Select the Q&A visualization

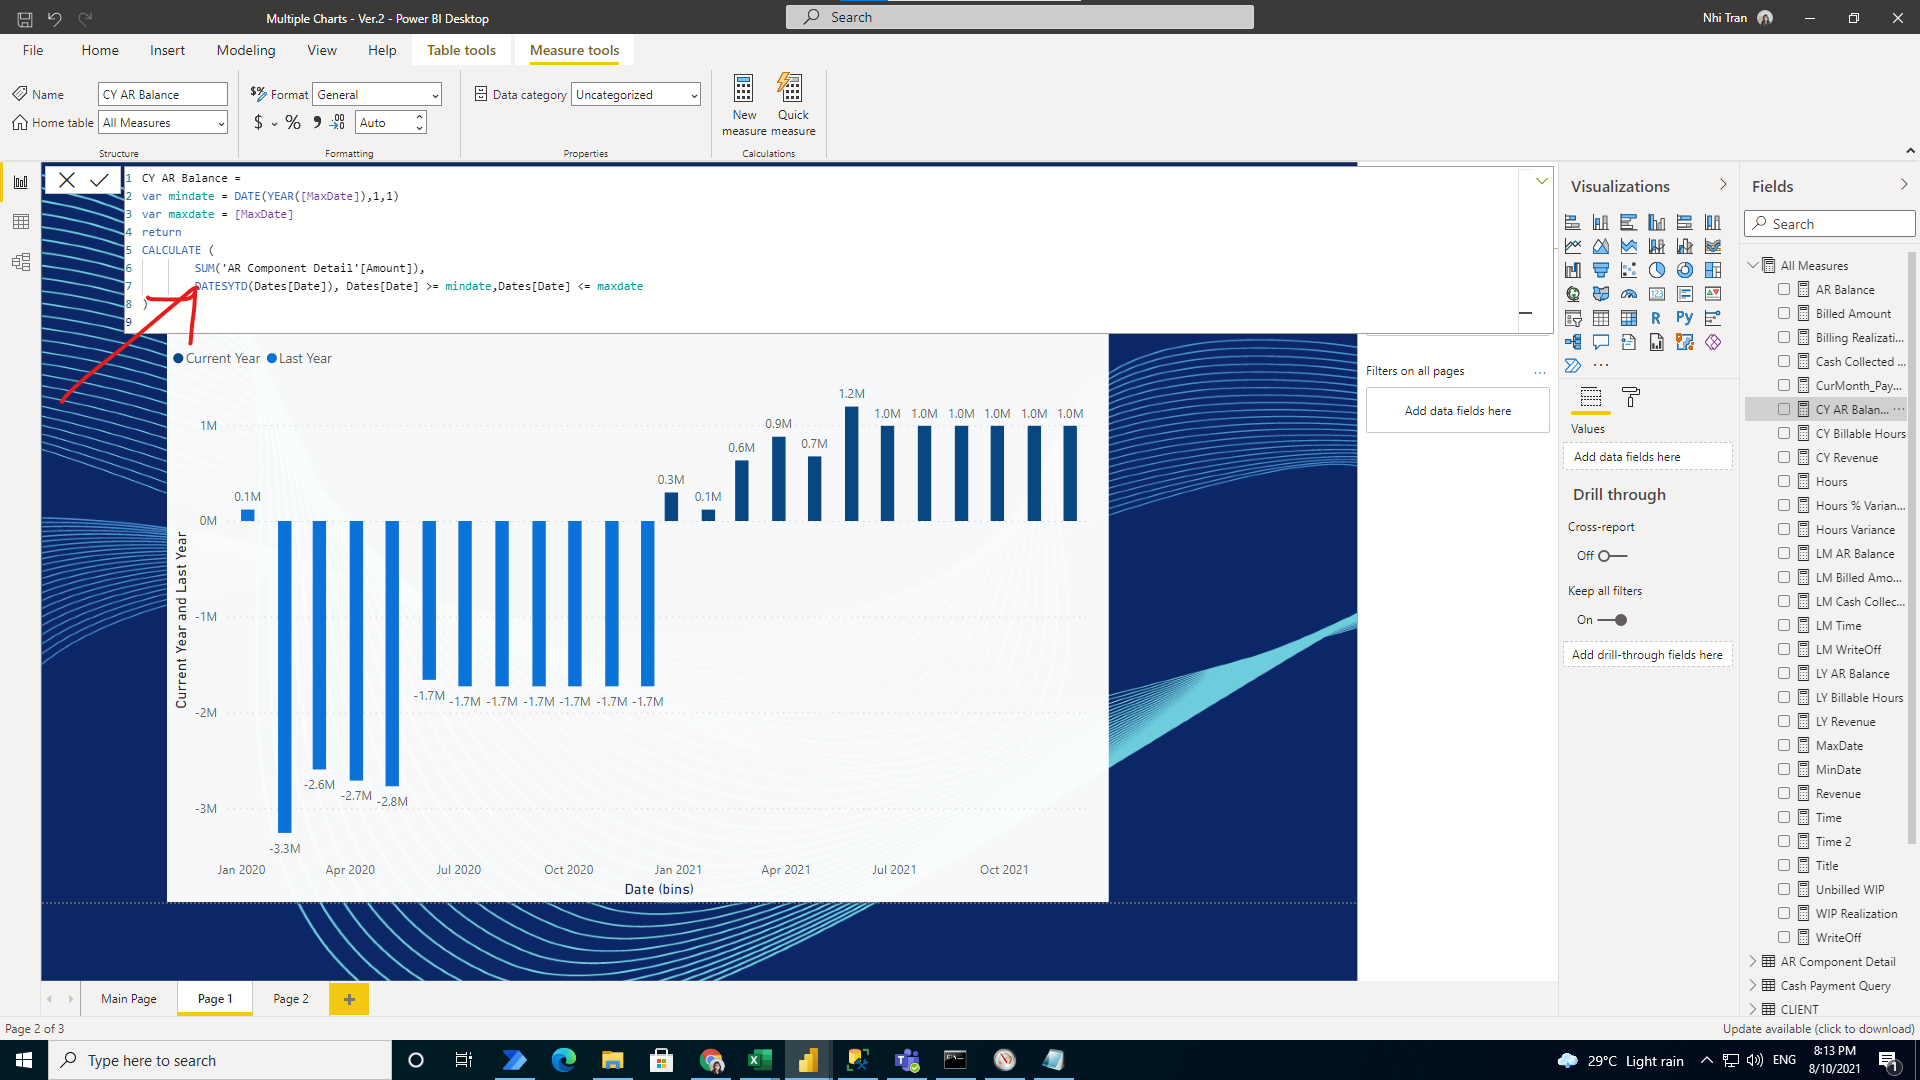coord(1601,342)
